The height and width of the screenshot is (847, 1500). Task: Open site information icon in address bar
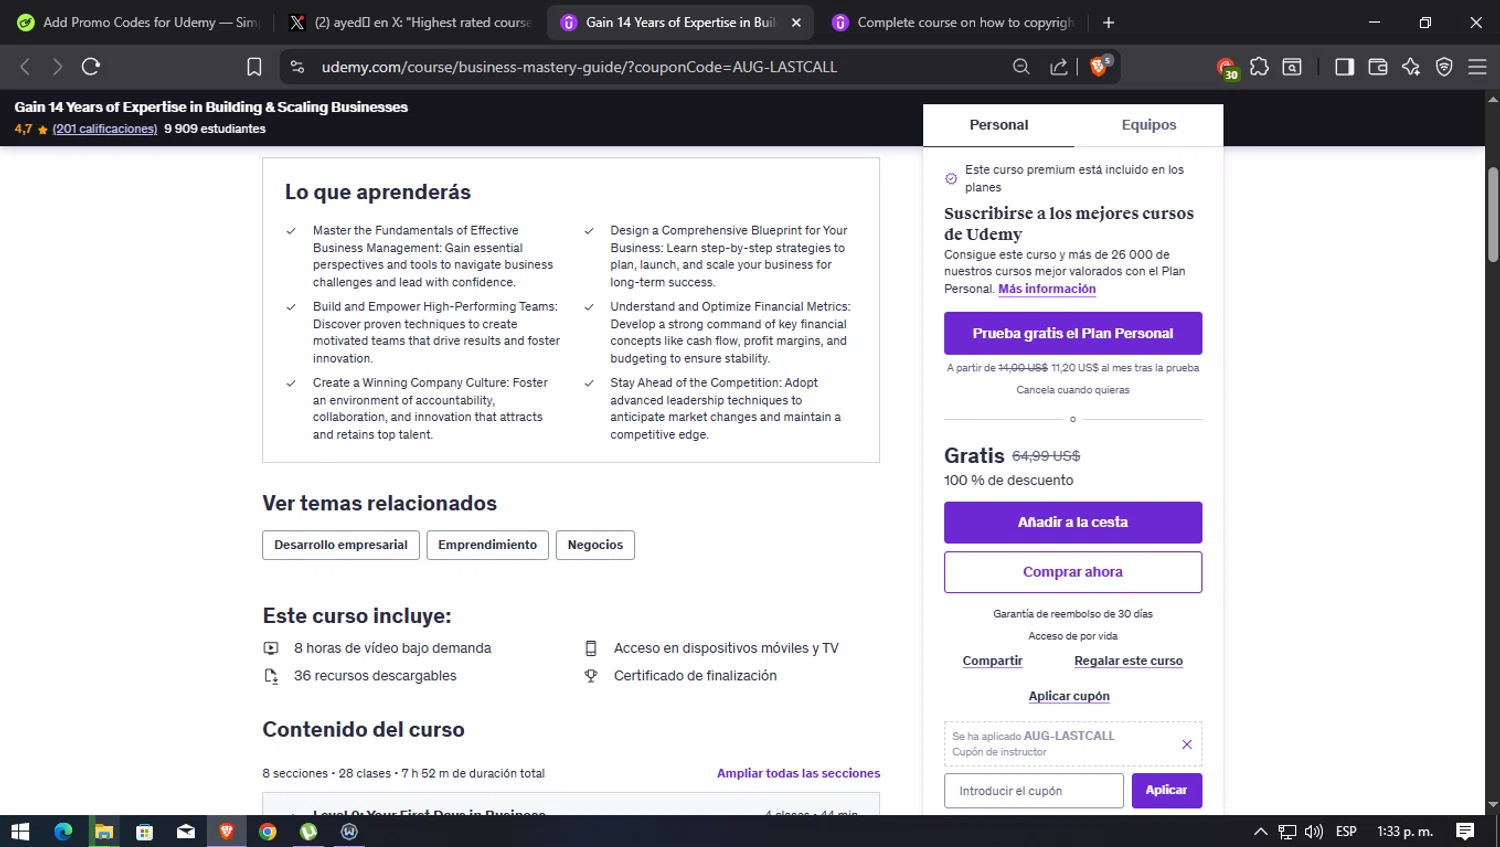coord(297,67)
